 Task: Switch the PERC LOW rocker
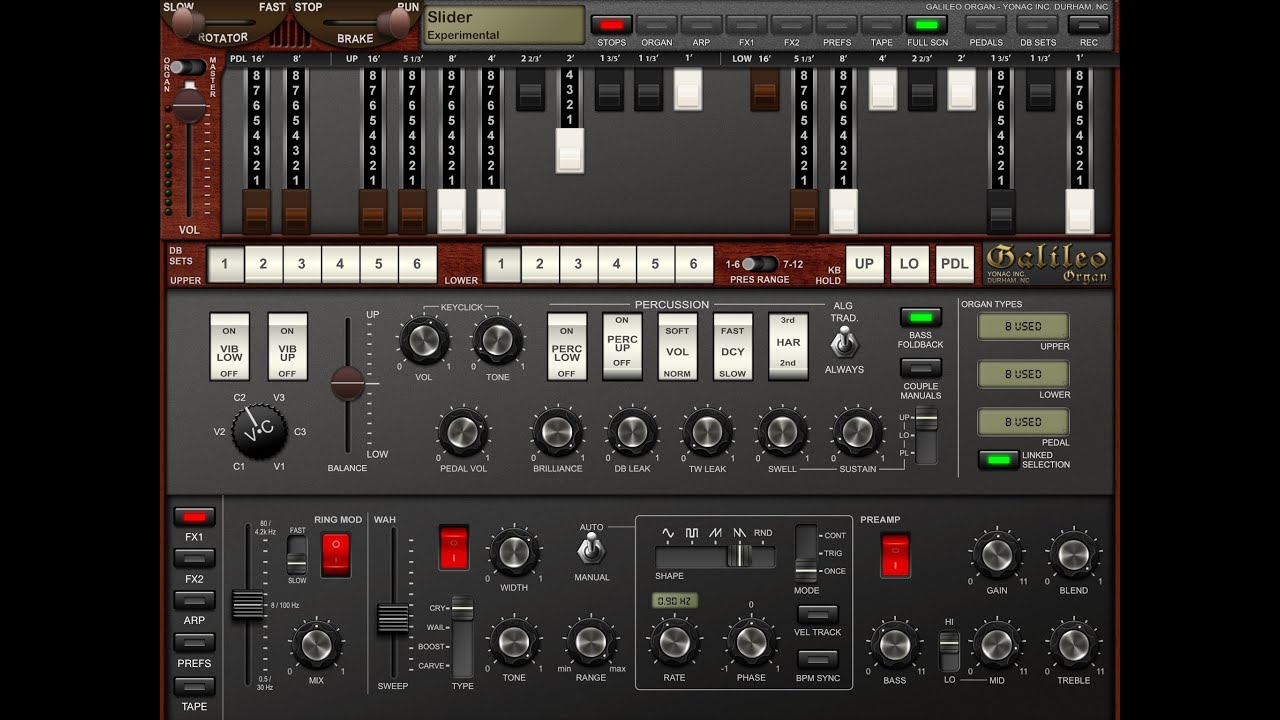[x=567, y=346]
